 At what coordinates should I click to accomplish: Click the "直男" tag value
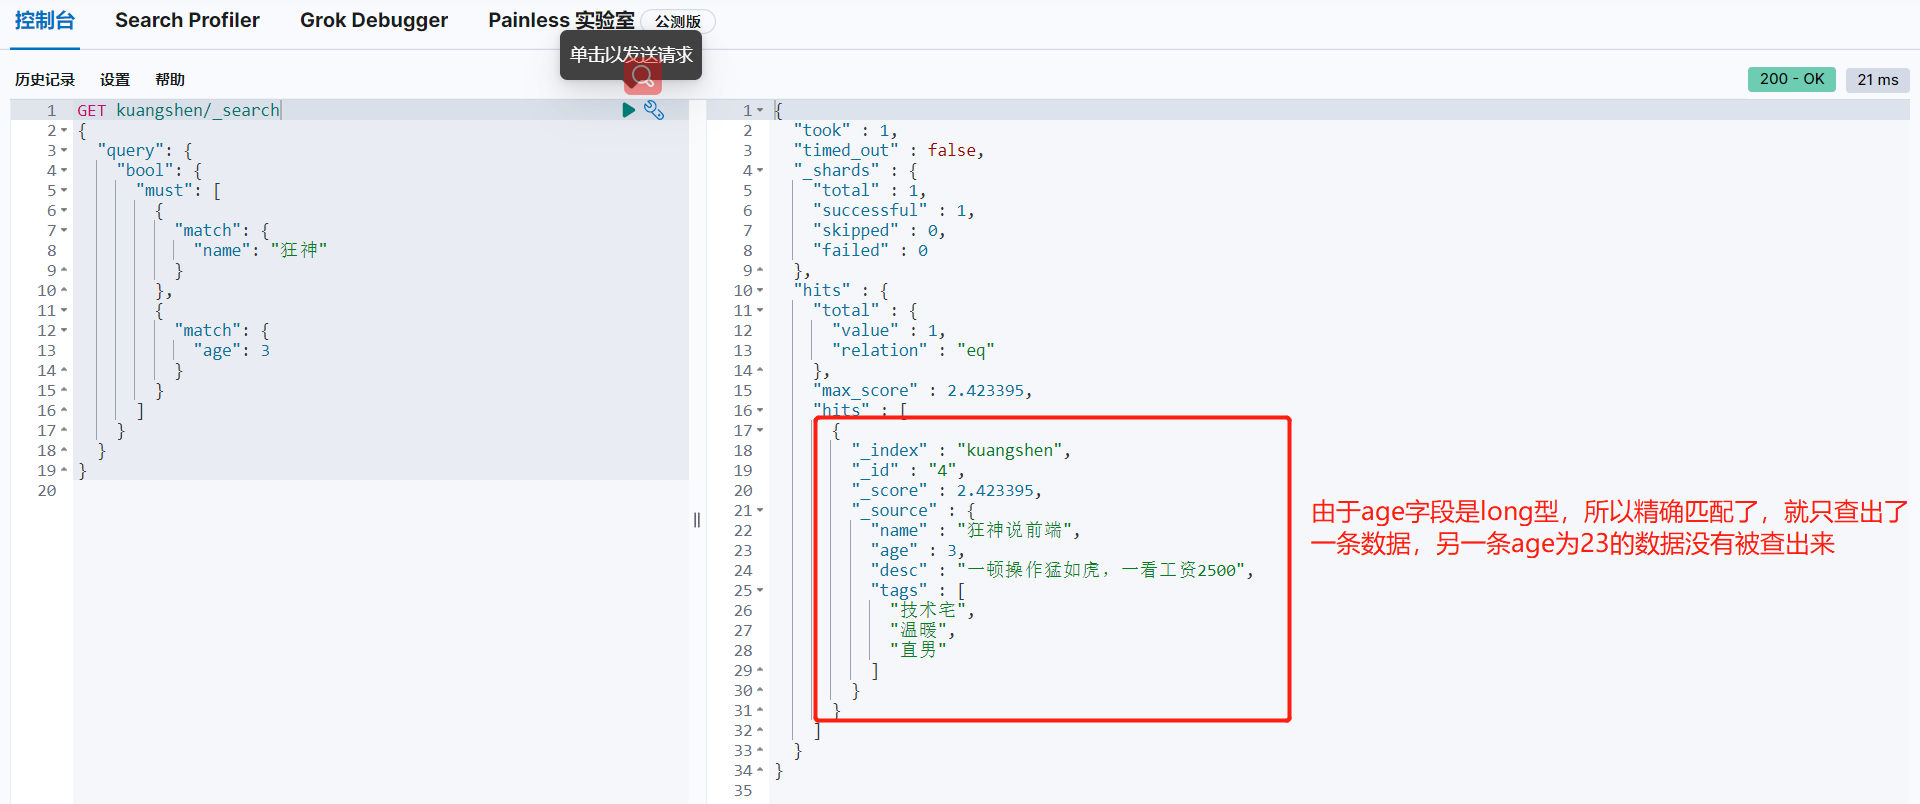click(x=918, y=650)
